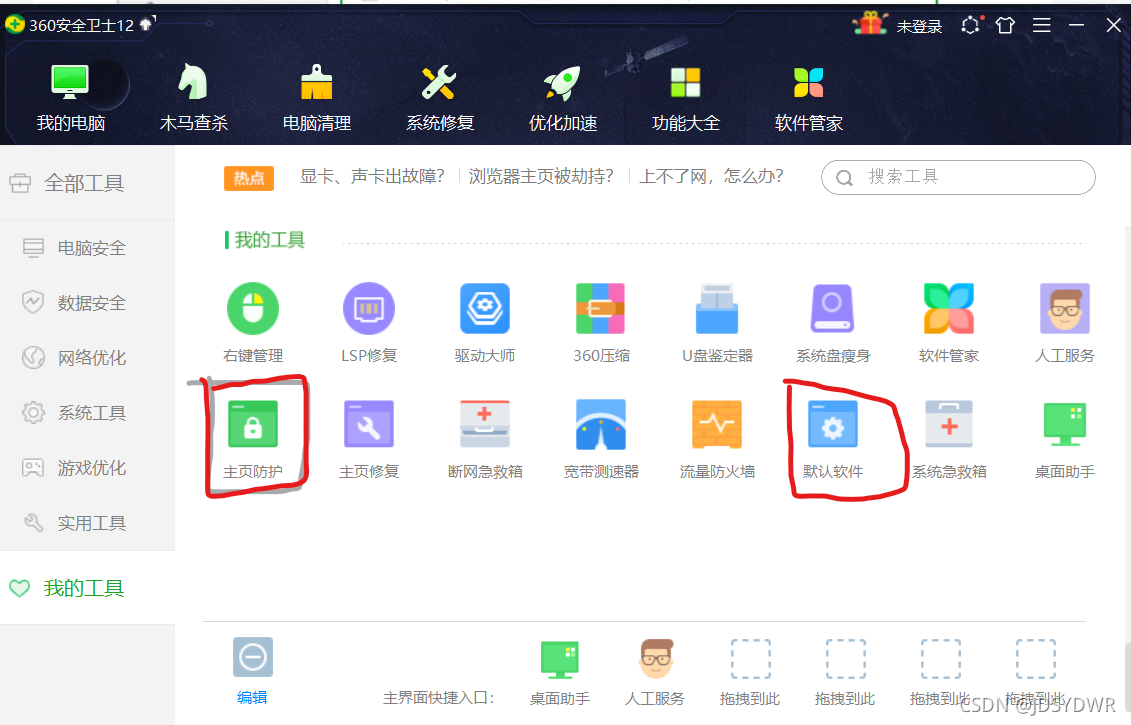Open the skin (shirt) icon
This screenshot has width=1131, height=725.
(1005, 26)
